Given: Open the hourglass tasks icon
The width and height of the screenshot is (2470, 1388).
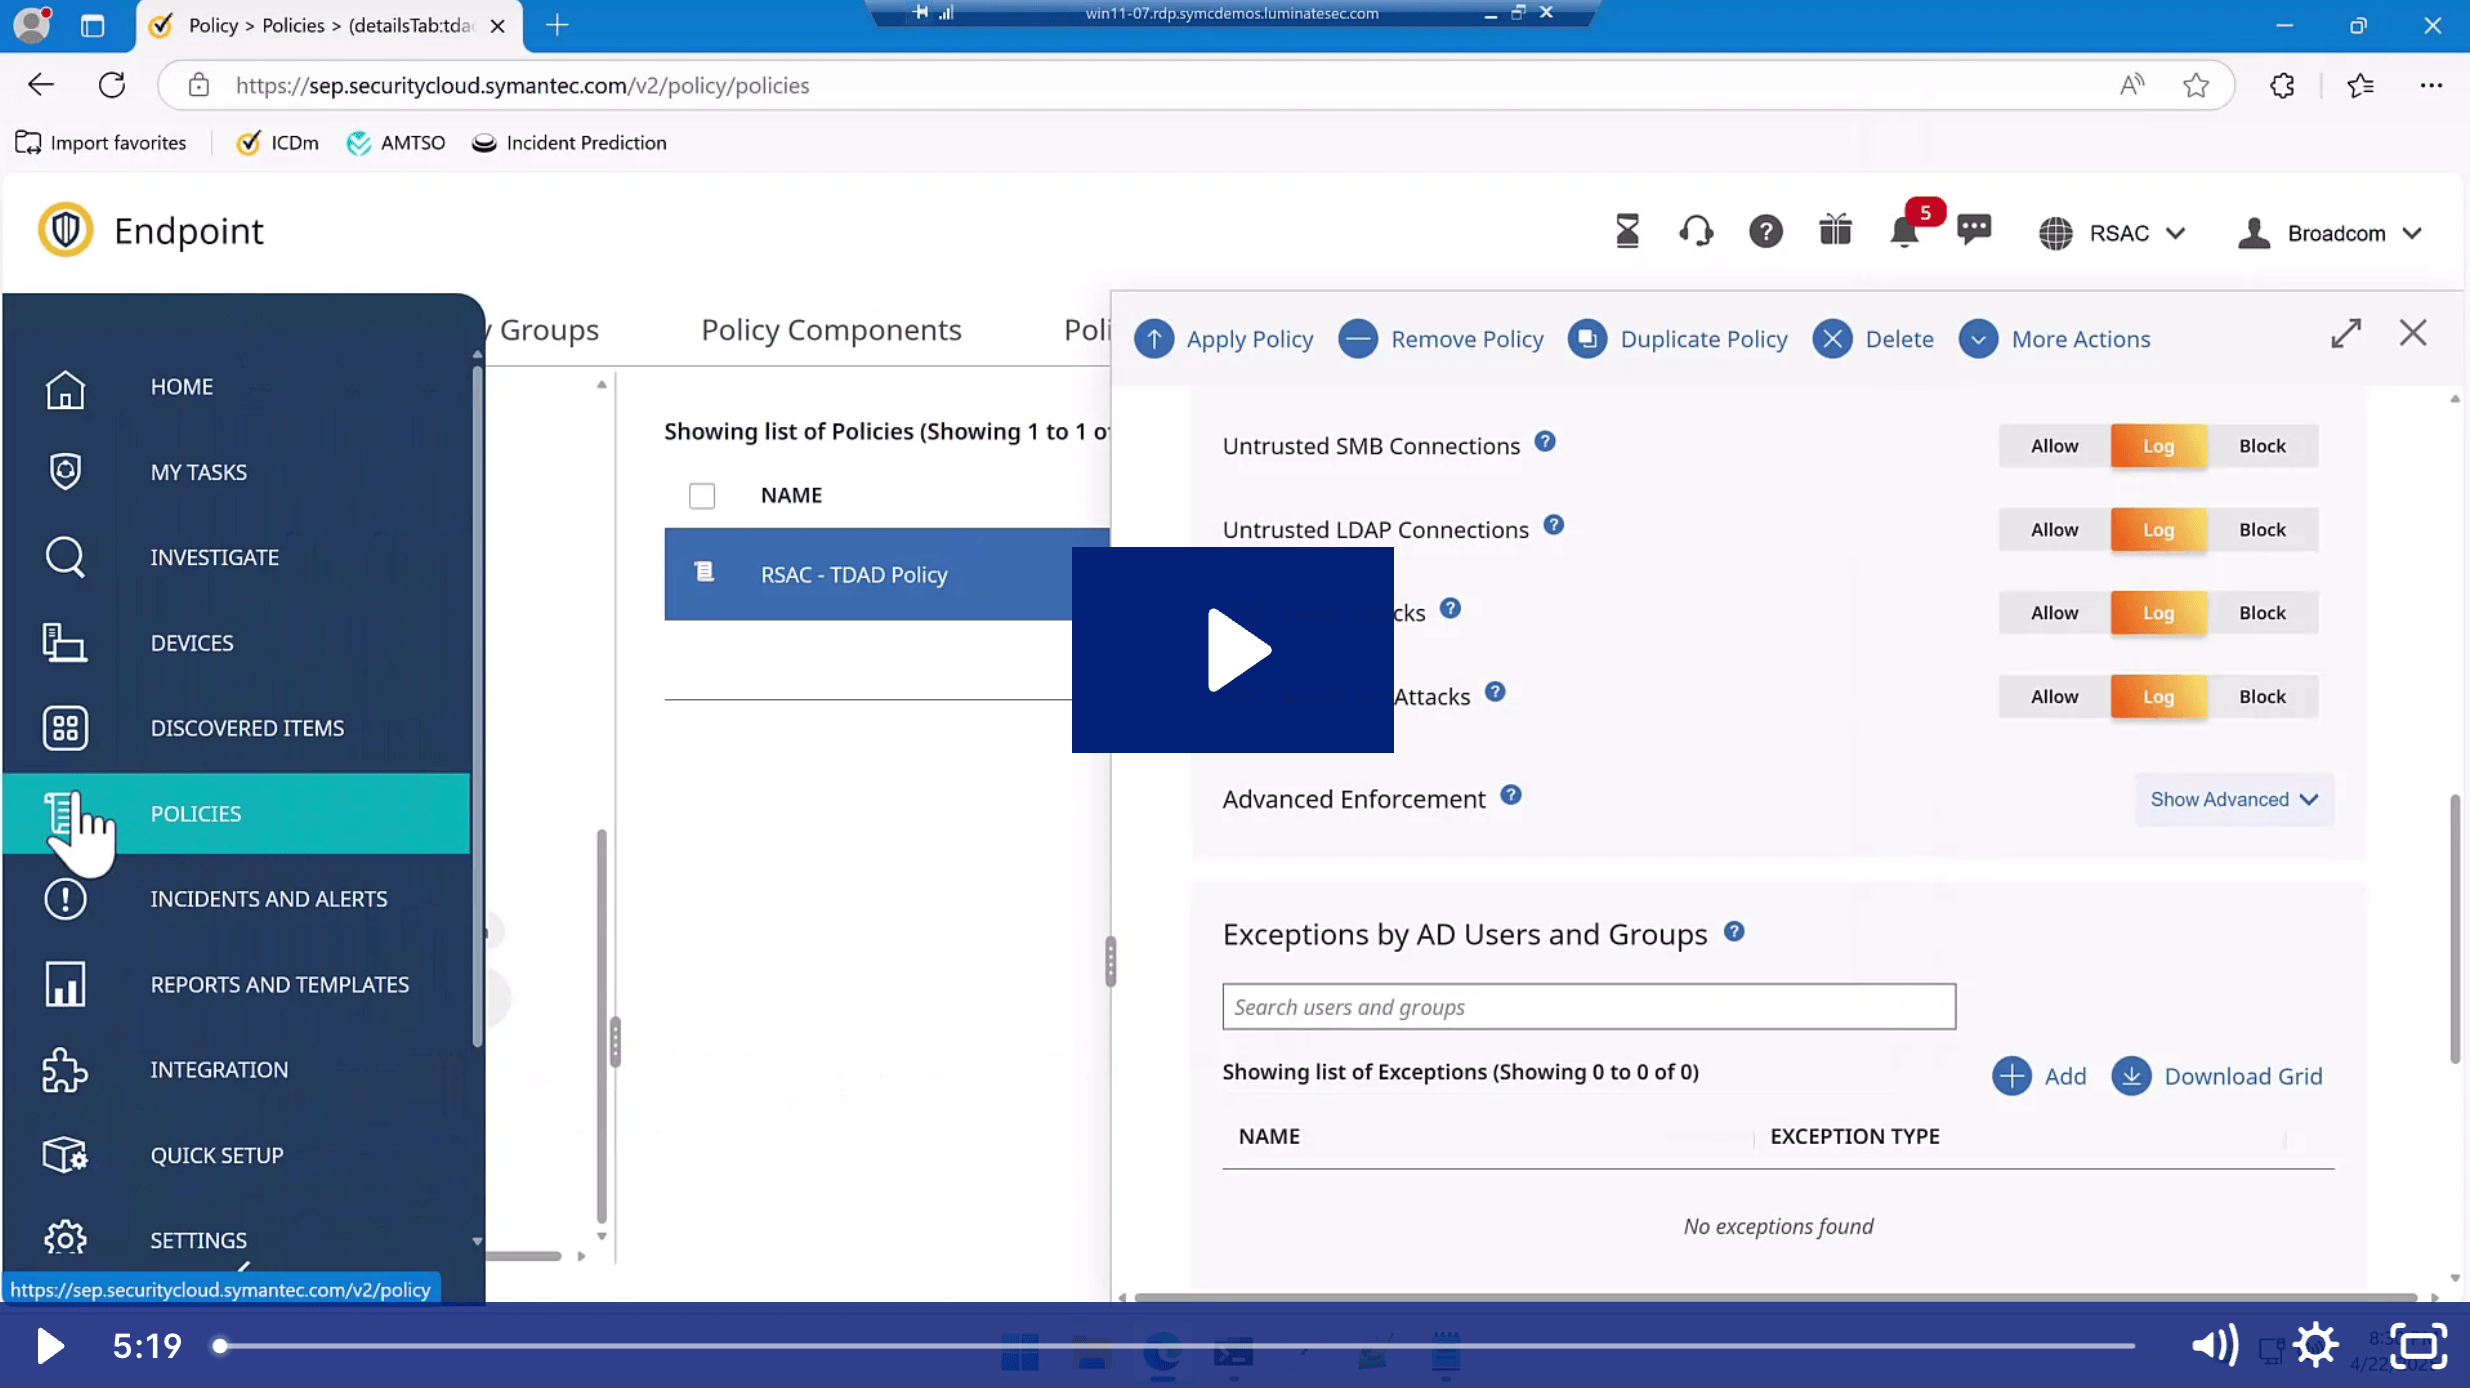Looking at the screenshot, I should [x=1627, y=232].
